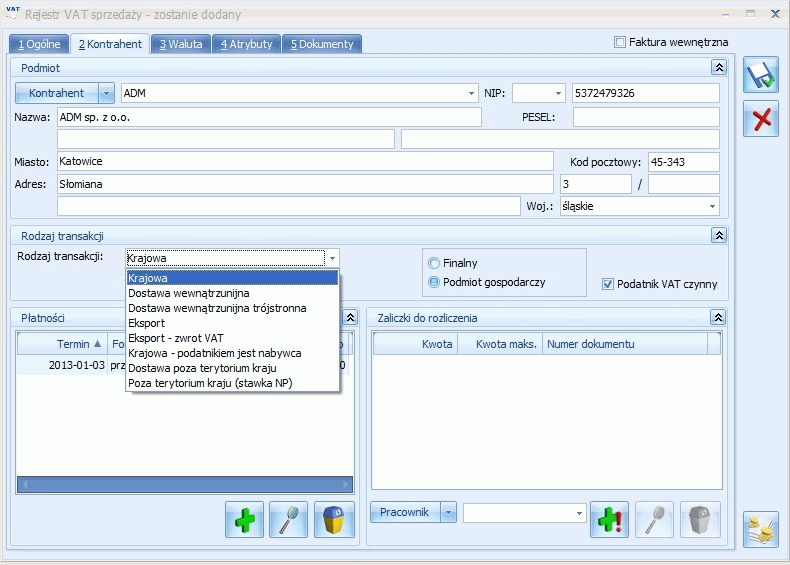The image size is (790, 565).
Task: Collapse the Podmiot section
Action: [718, 67]
